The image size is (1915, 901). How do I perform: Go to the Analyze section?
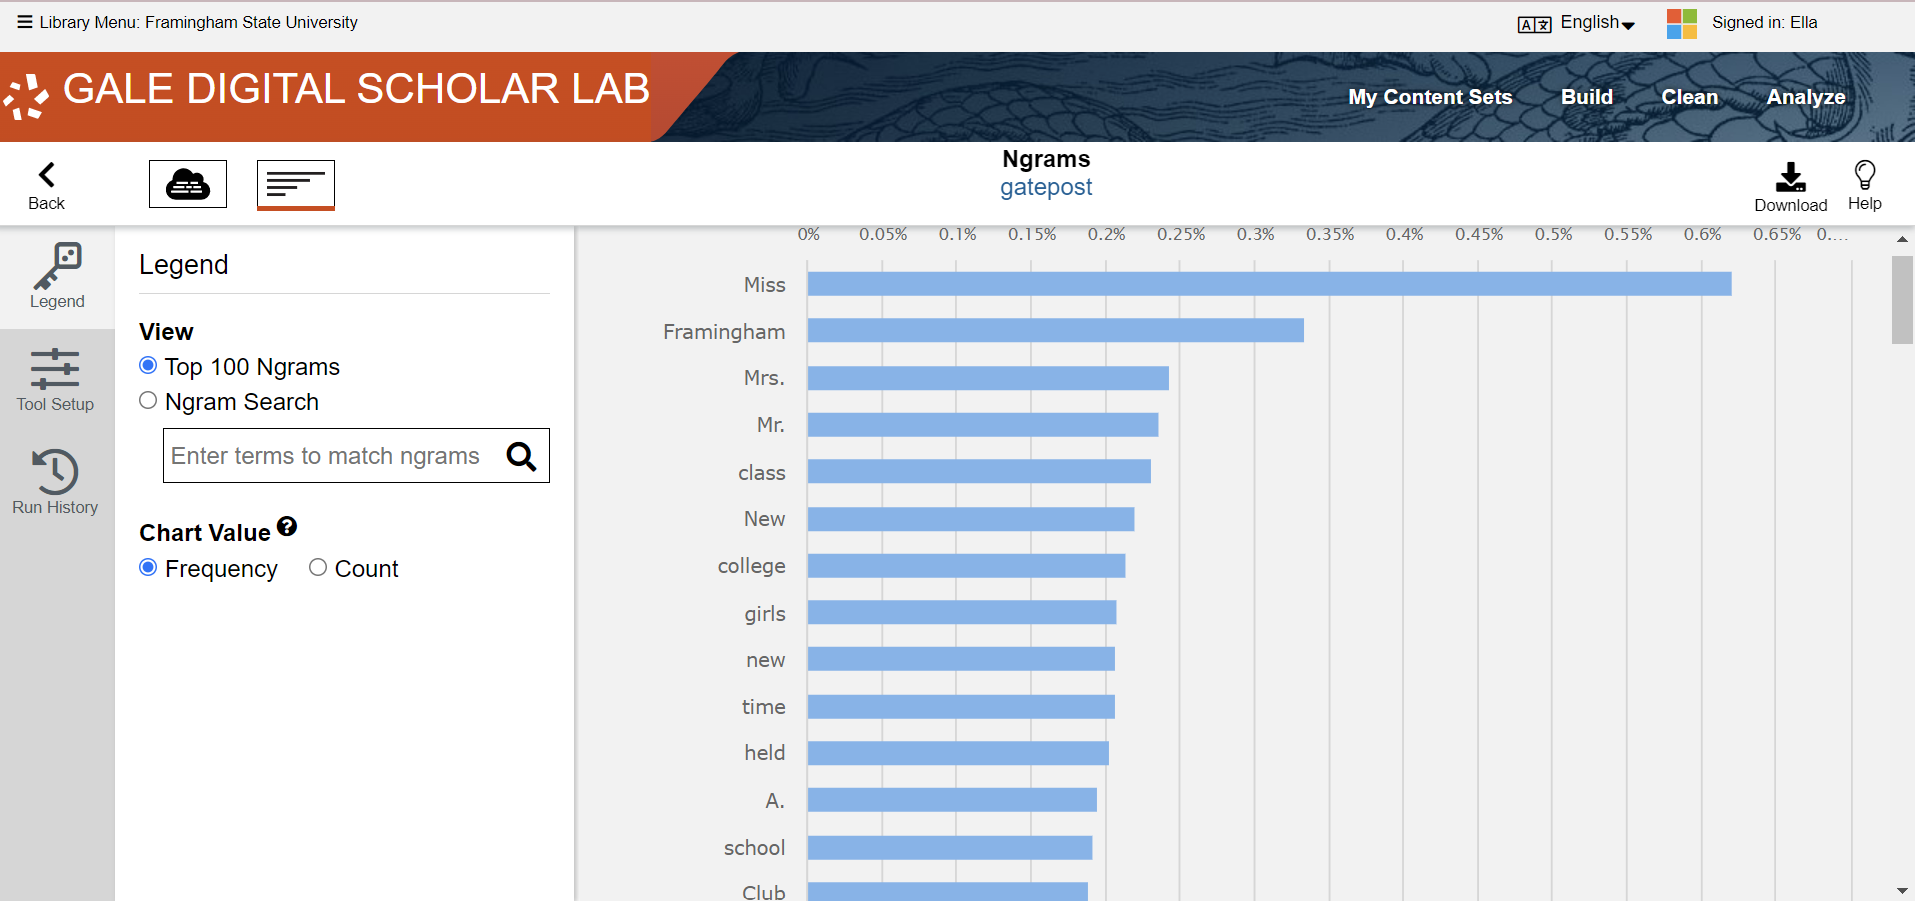coord(1806,97)
